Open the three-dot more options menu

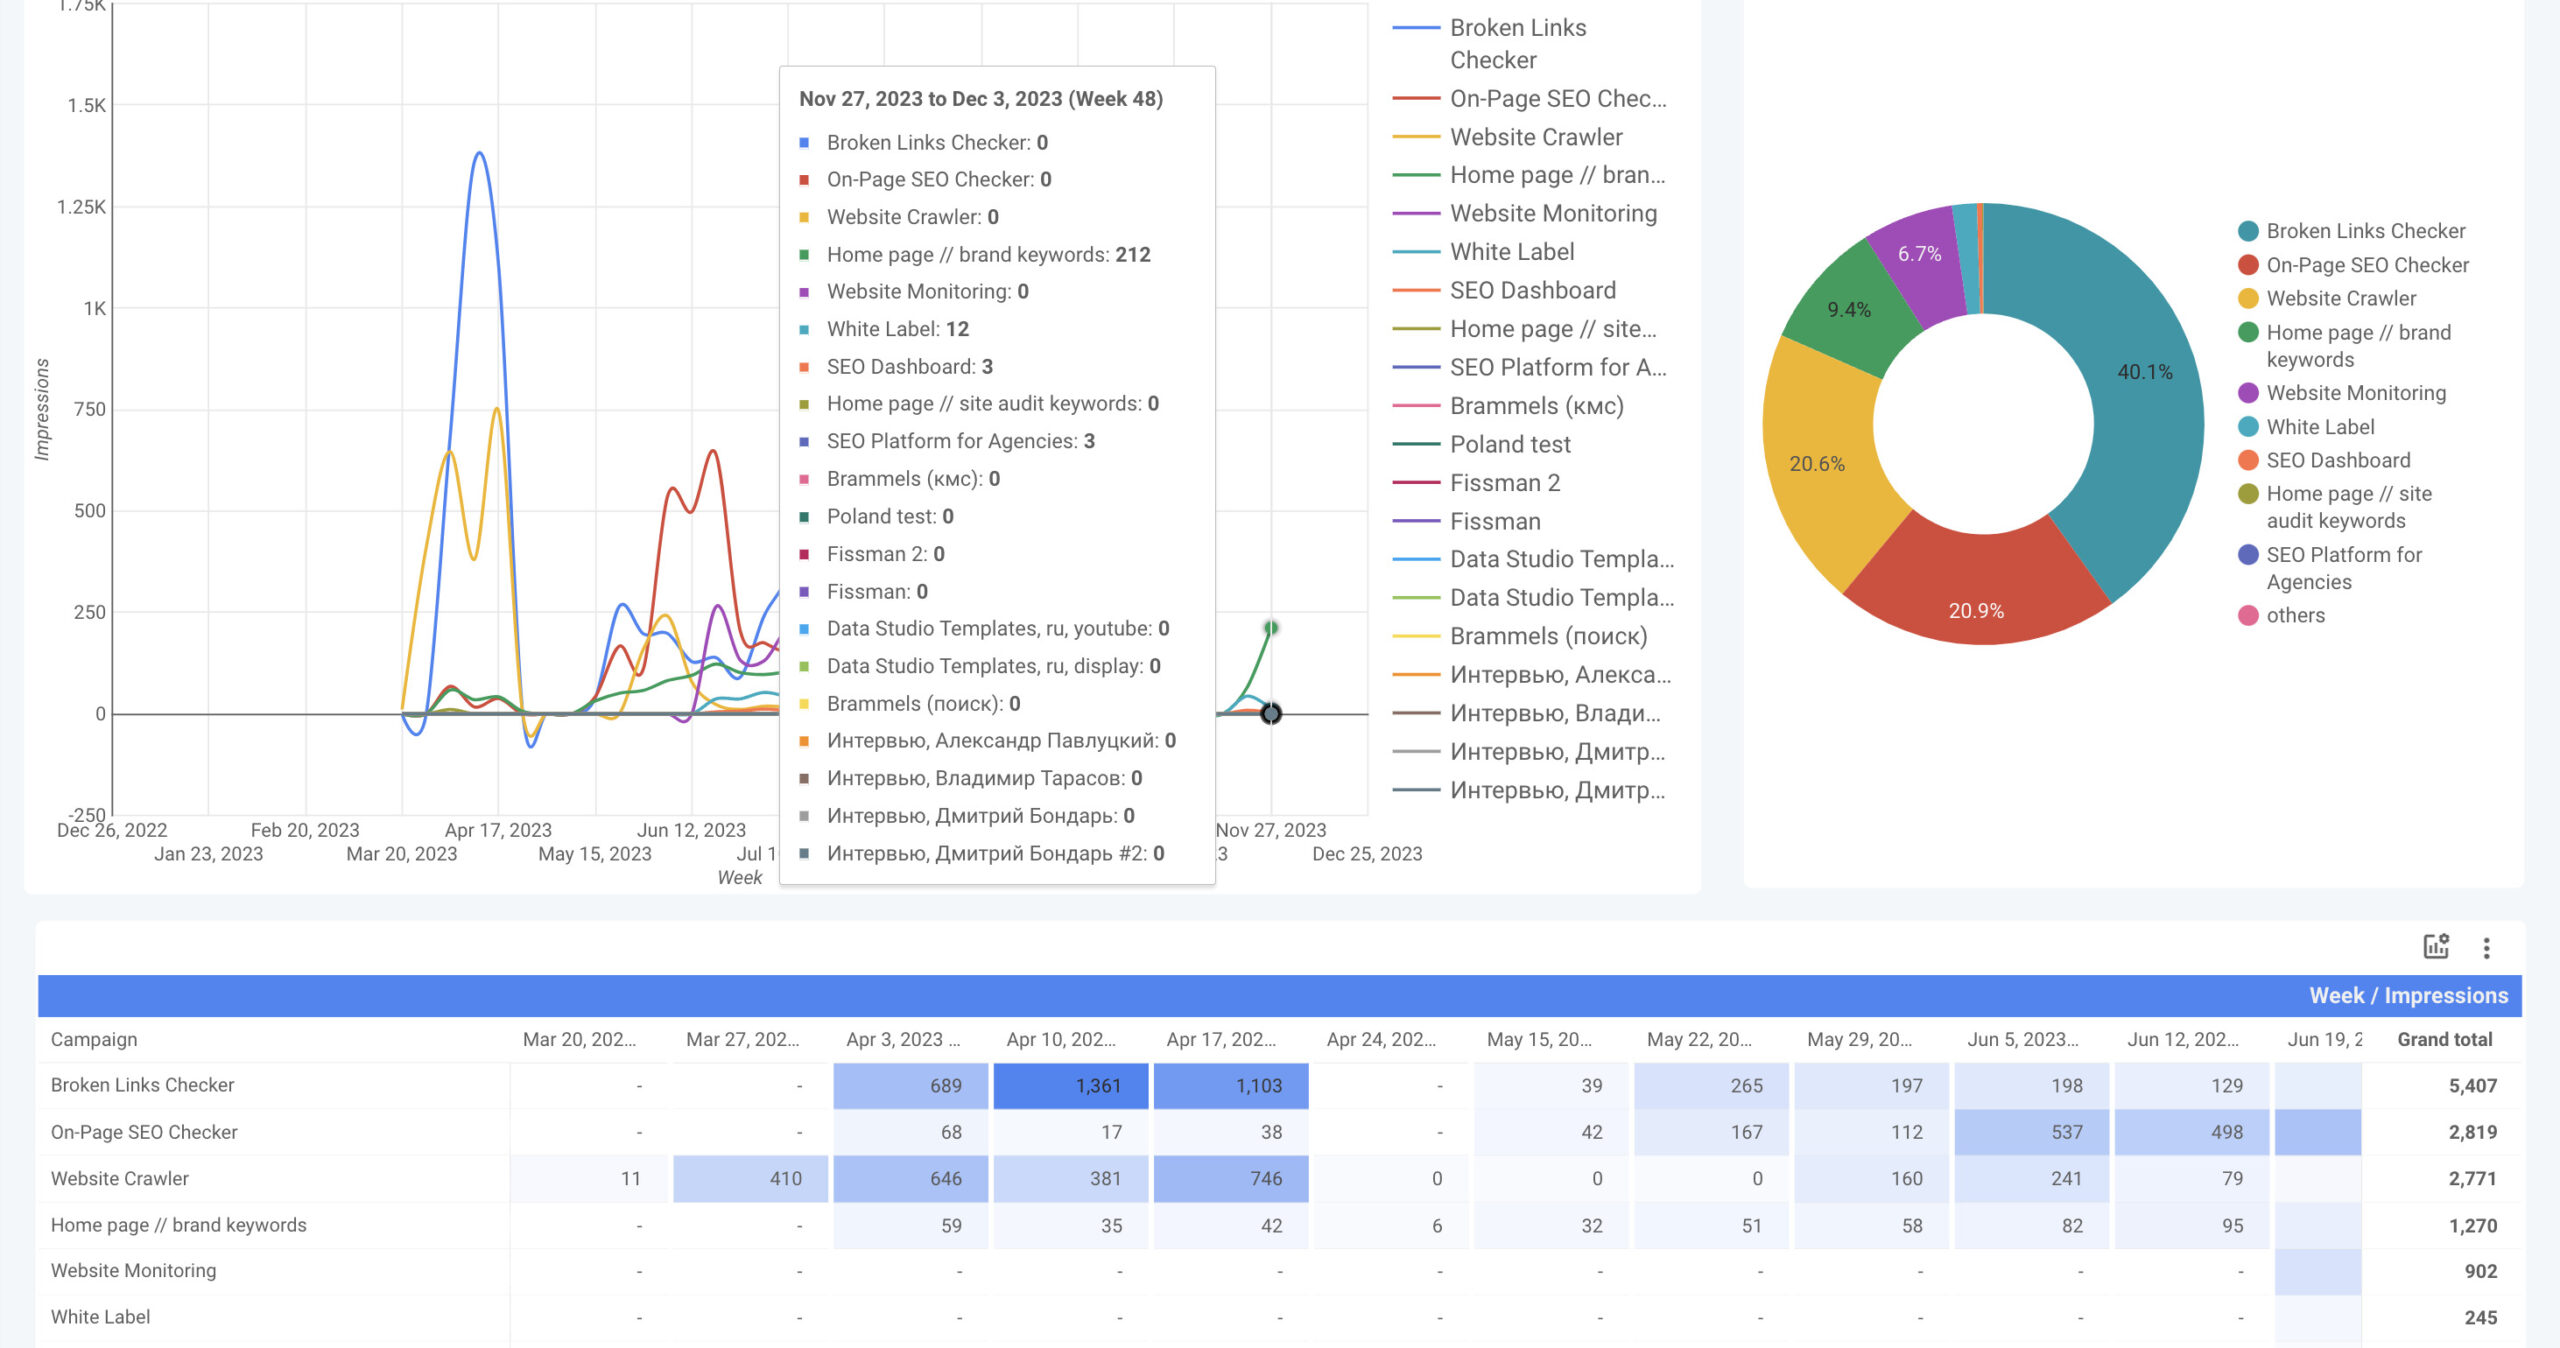click(2486, 947)
